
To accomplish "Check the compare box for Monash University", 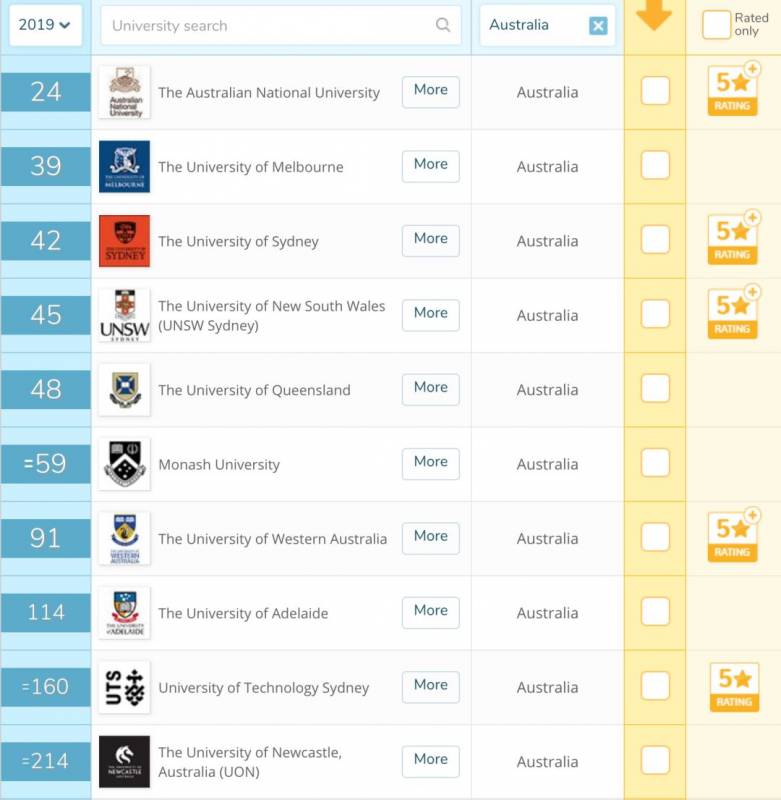I will tap(655, 463).
